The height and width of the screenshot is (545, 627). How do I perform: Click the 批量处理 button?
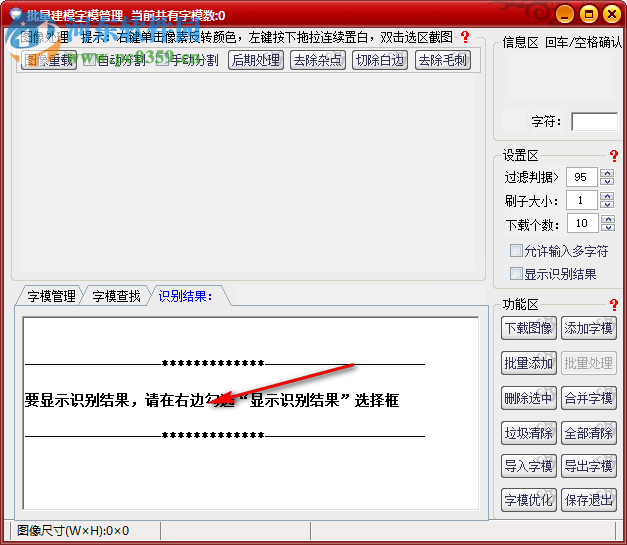pyautogui.click(x=589, y=363)
